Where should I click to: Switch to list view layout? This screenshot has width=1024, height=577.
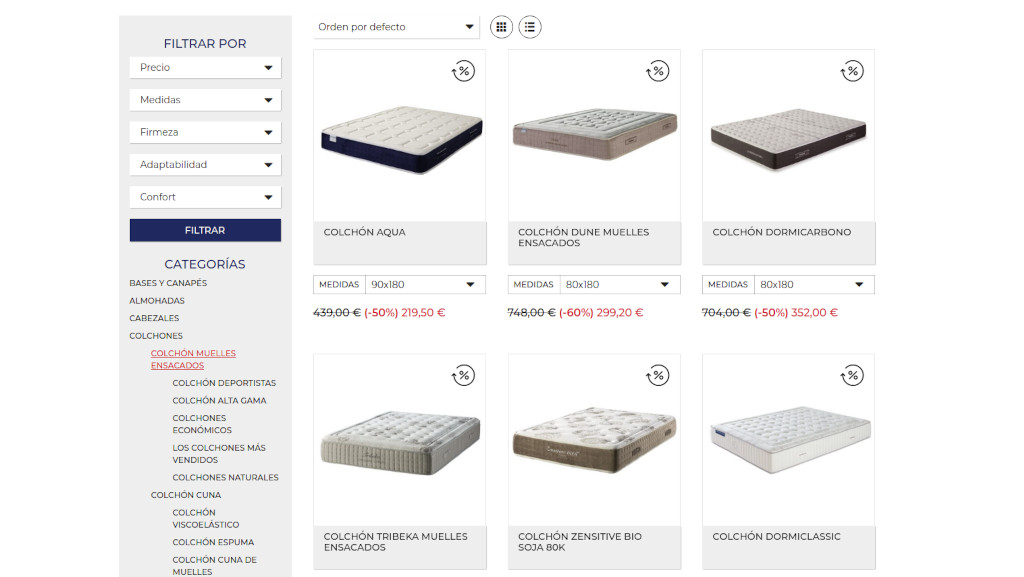[530, 27]
